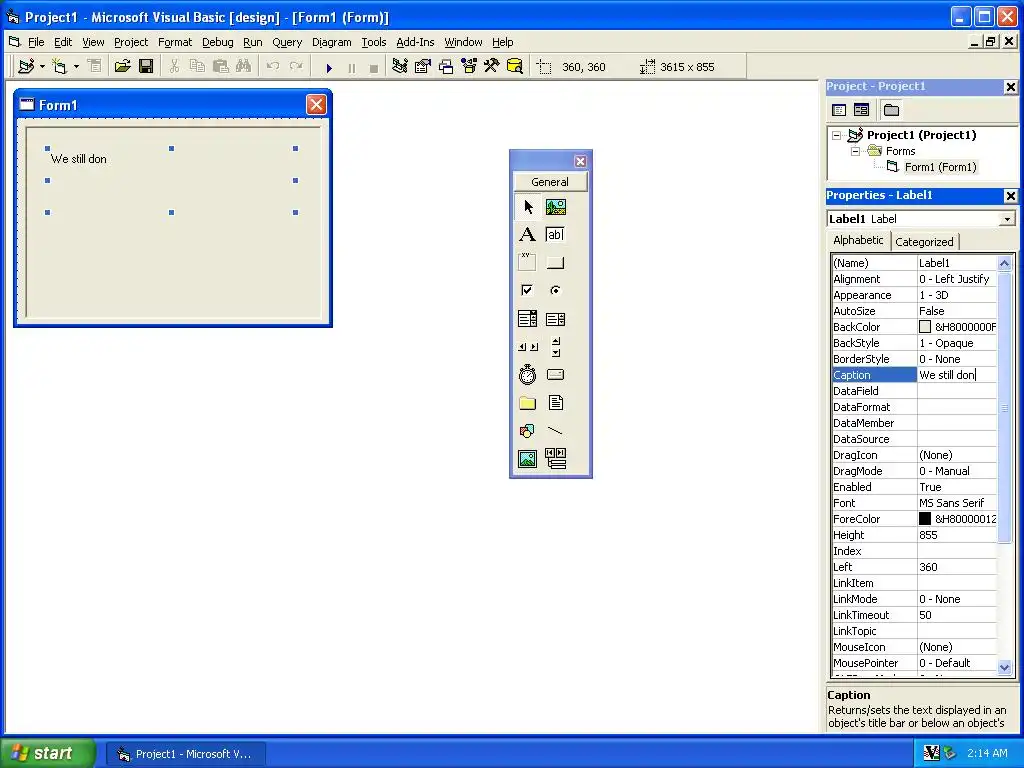This screenshot has height=768, width=1024.
Task: Select the AutoSize property row
Action: coord(914,312)
